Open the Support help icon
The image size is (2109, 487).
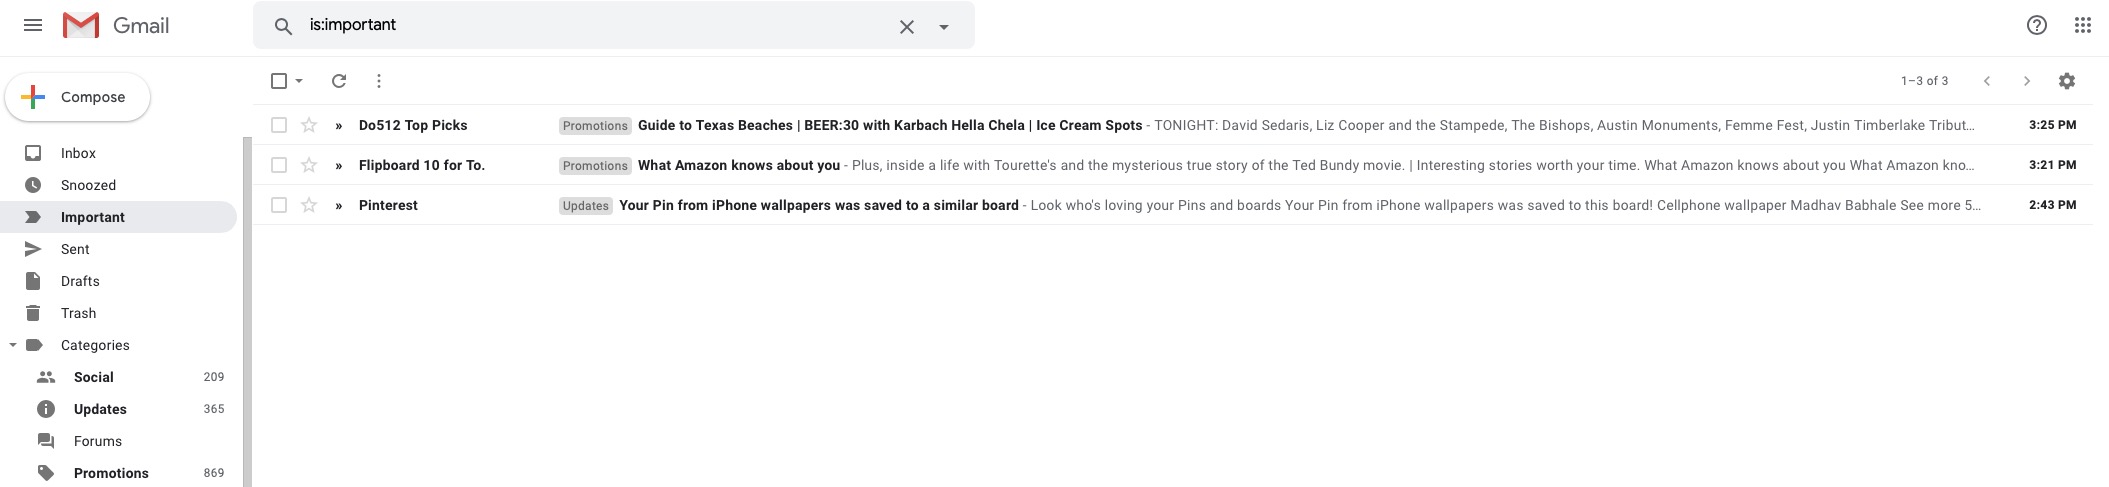(2037, 25)
